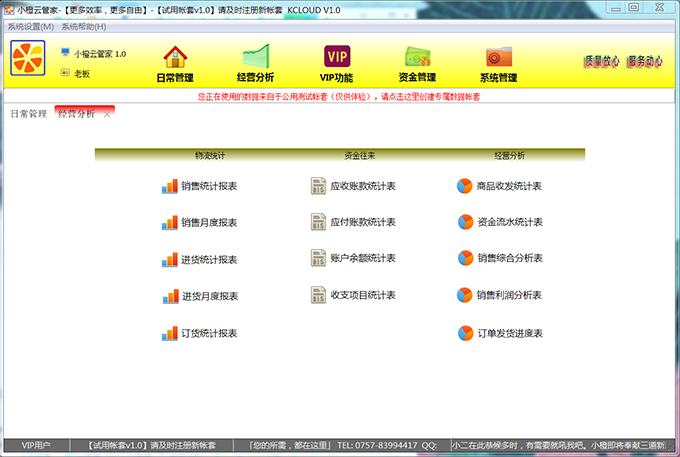Click document icon beside 应付账款统计表
The height and width of the screenshot is (457, 680).
[318, 222]
